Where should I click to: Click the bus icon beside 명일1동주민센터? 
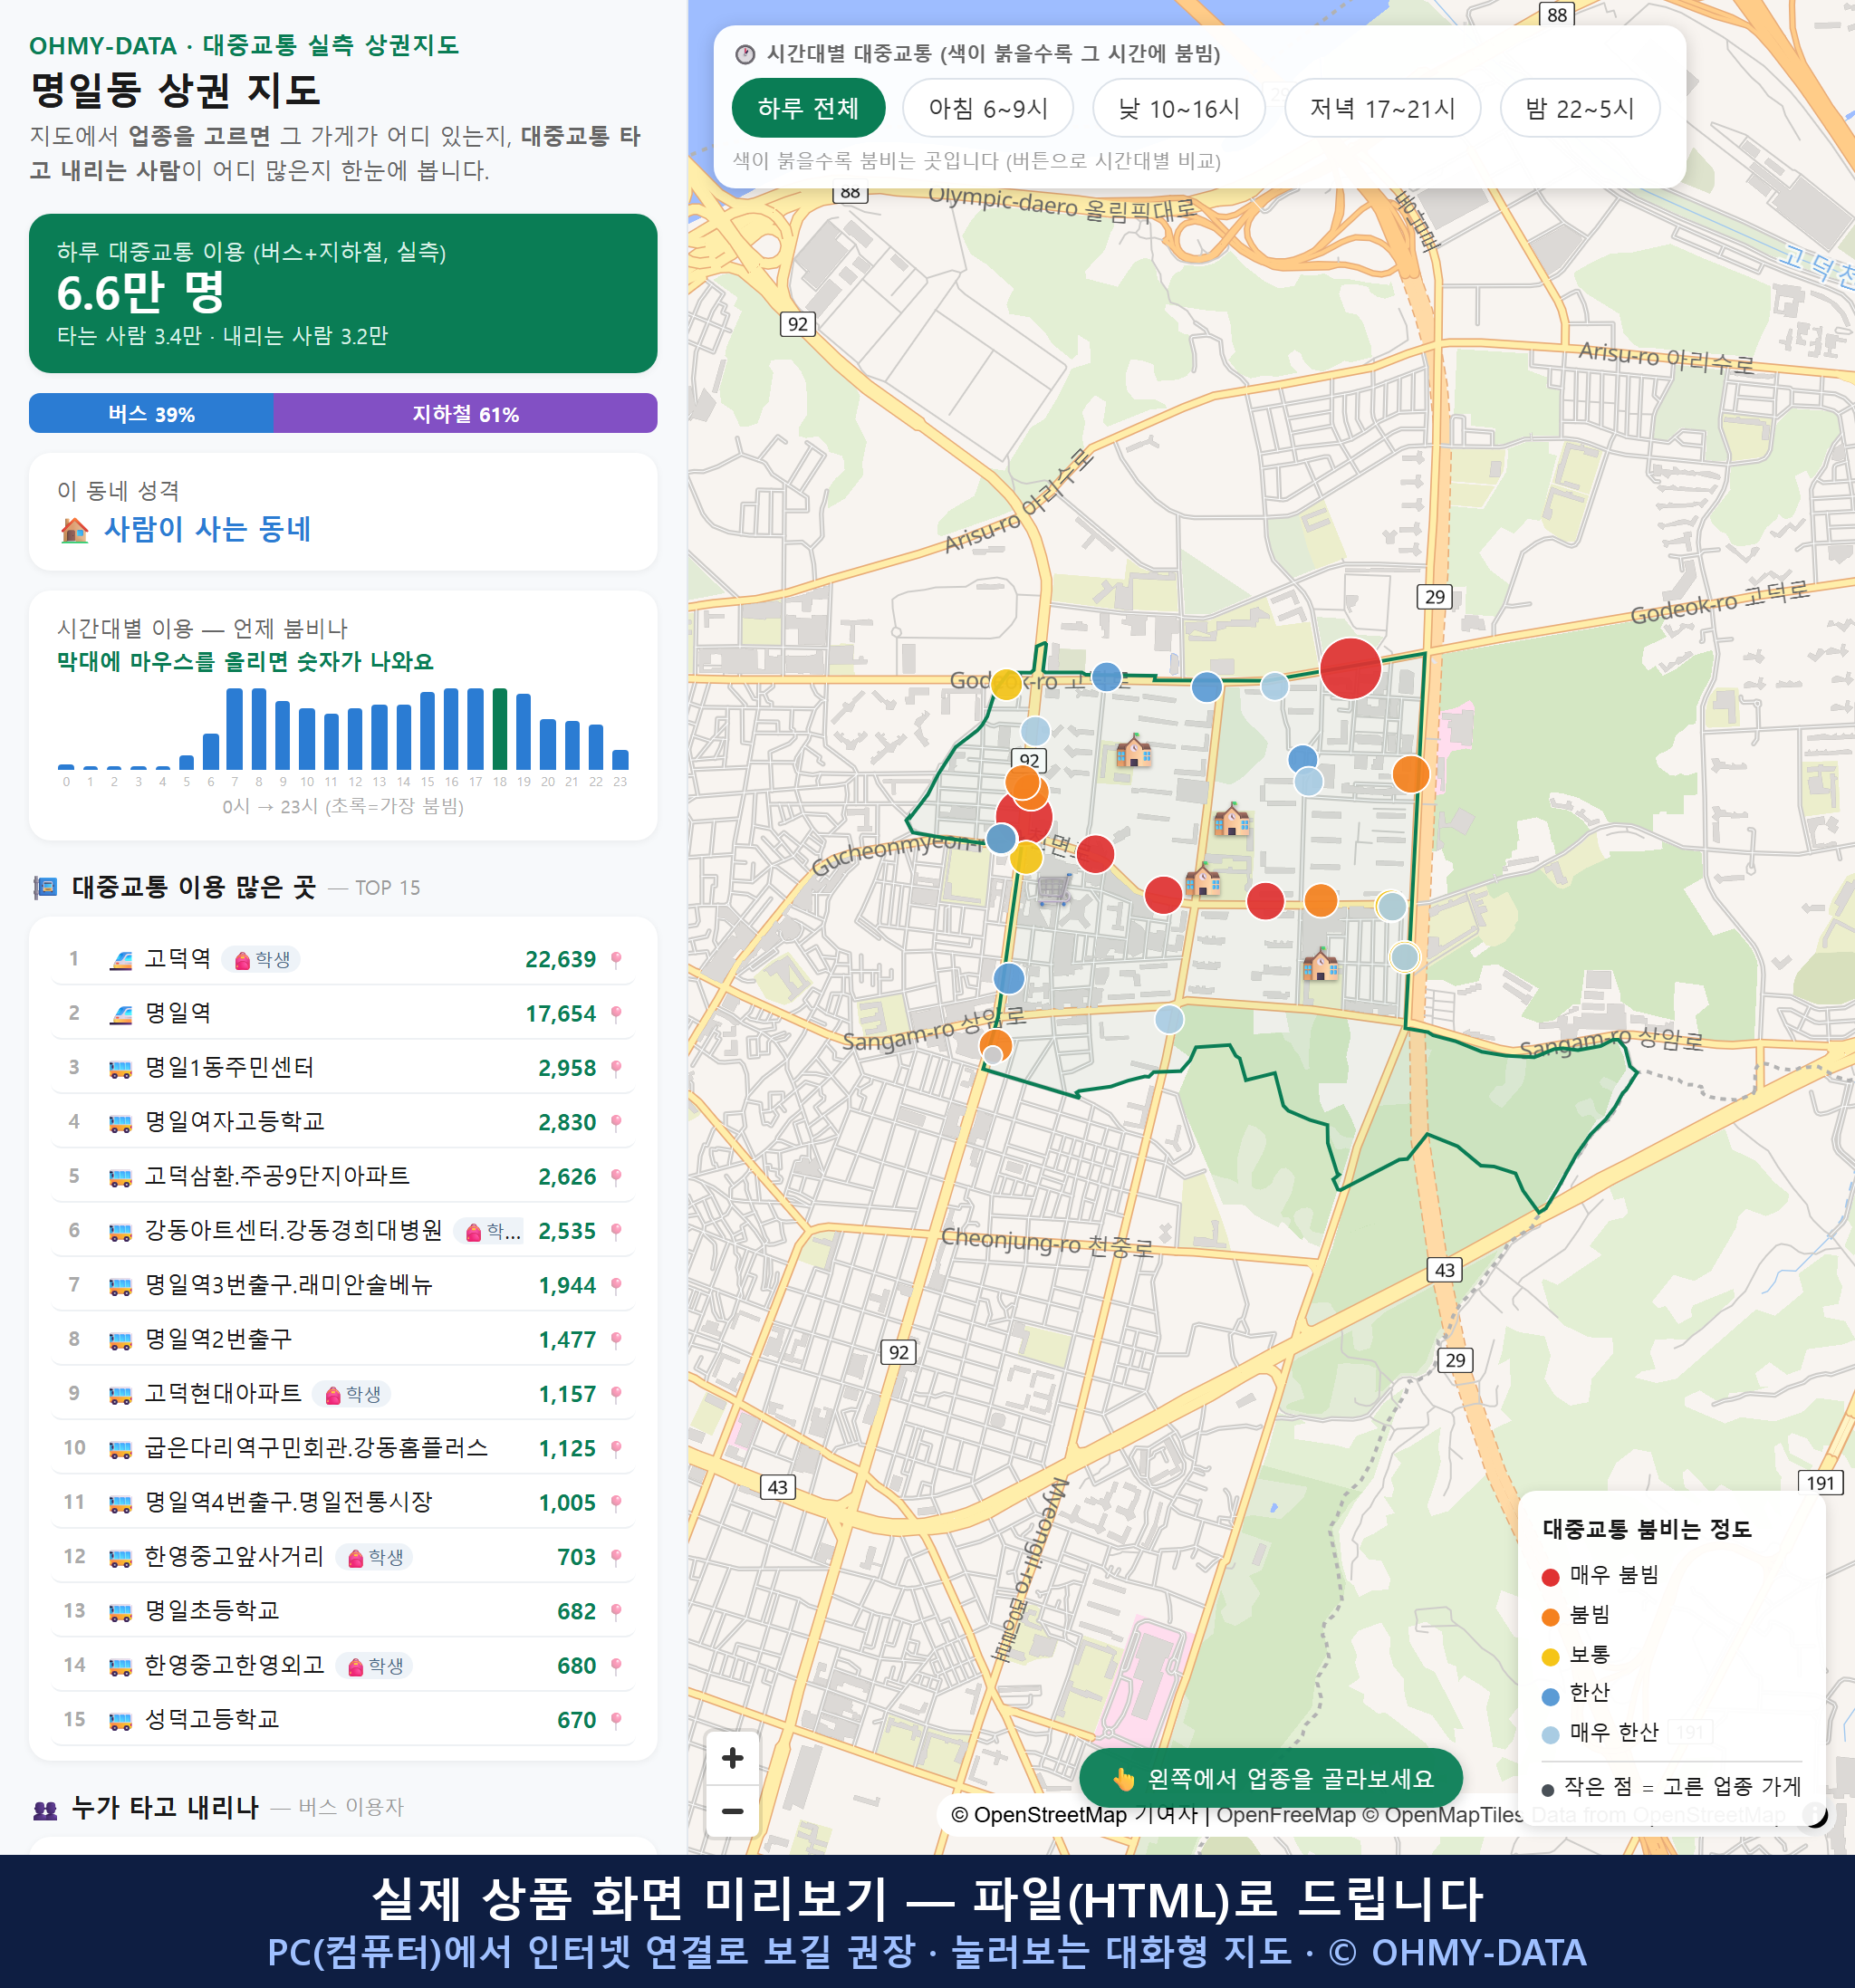coord(121,1069)
